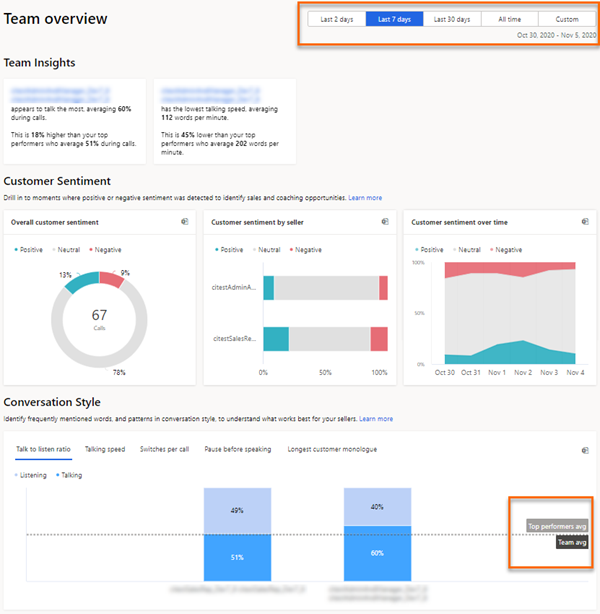Select the Talk to listen ratio tab
Image resolution: width=600 pixels, height=614 pixels.
click(x=43, y=450)
